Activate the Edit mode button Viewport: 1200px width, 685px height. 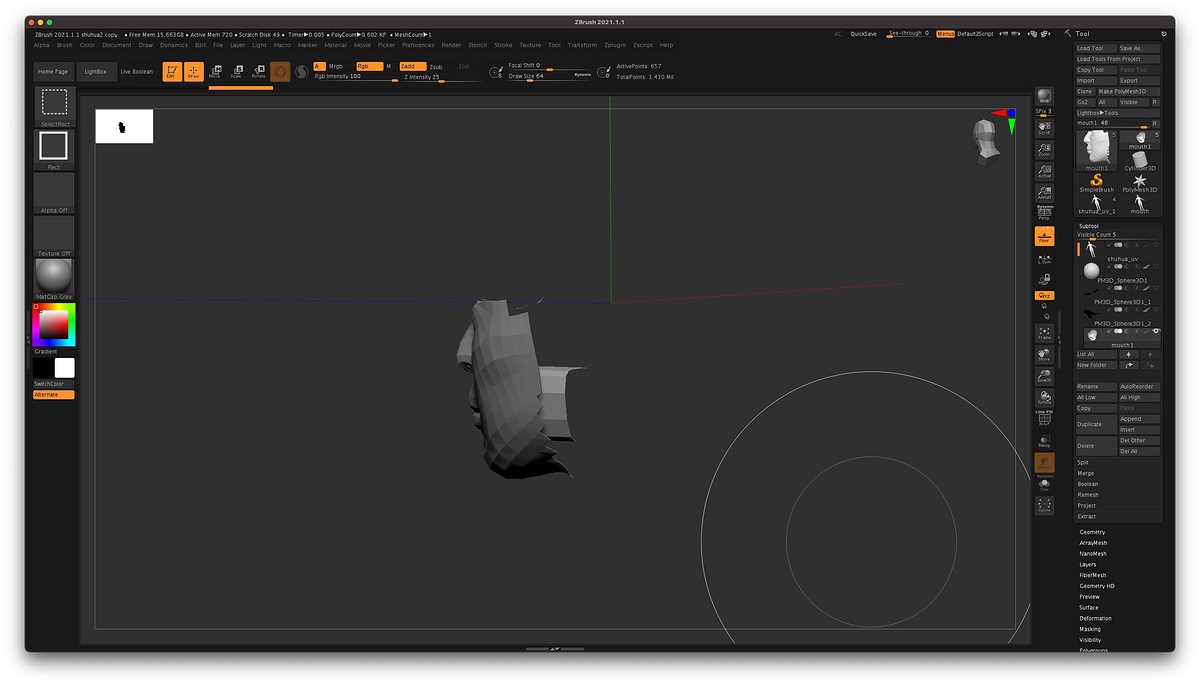point(172,72)
